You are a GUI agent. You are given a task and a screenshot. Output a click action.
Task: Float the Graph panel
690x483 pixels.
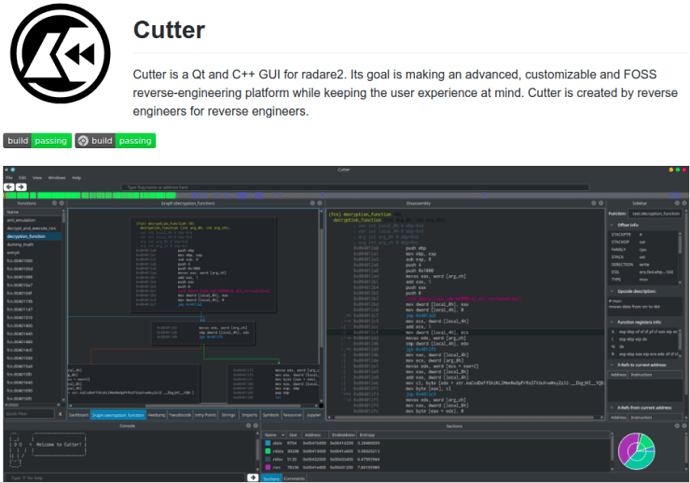[312, 203]
